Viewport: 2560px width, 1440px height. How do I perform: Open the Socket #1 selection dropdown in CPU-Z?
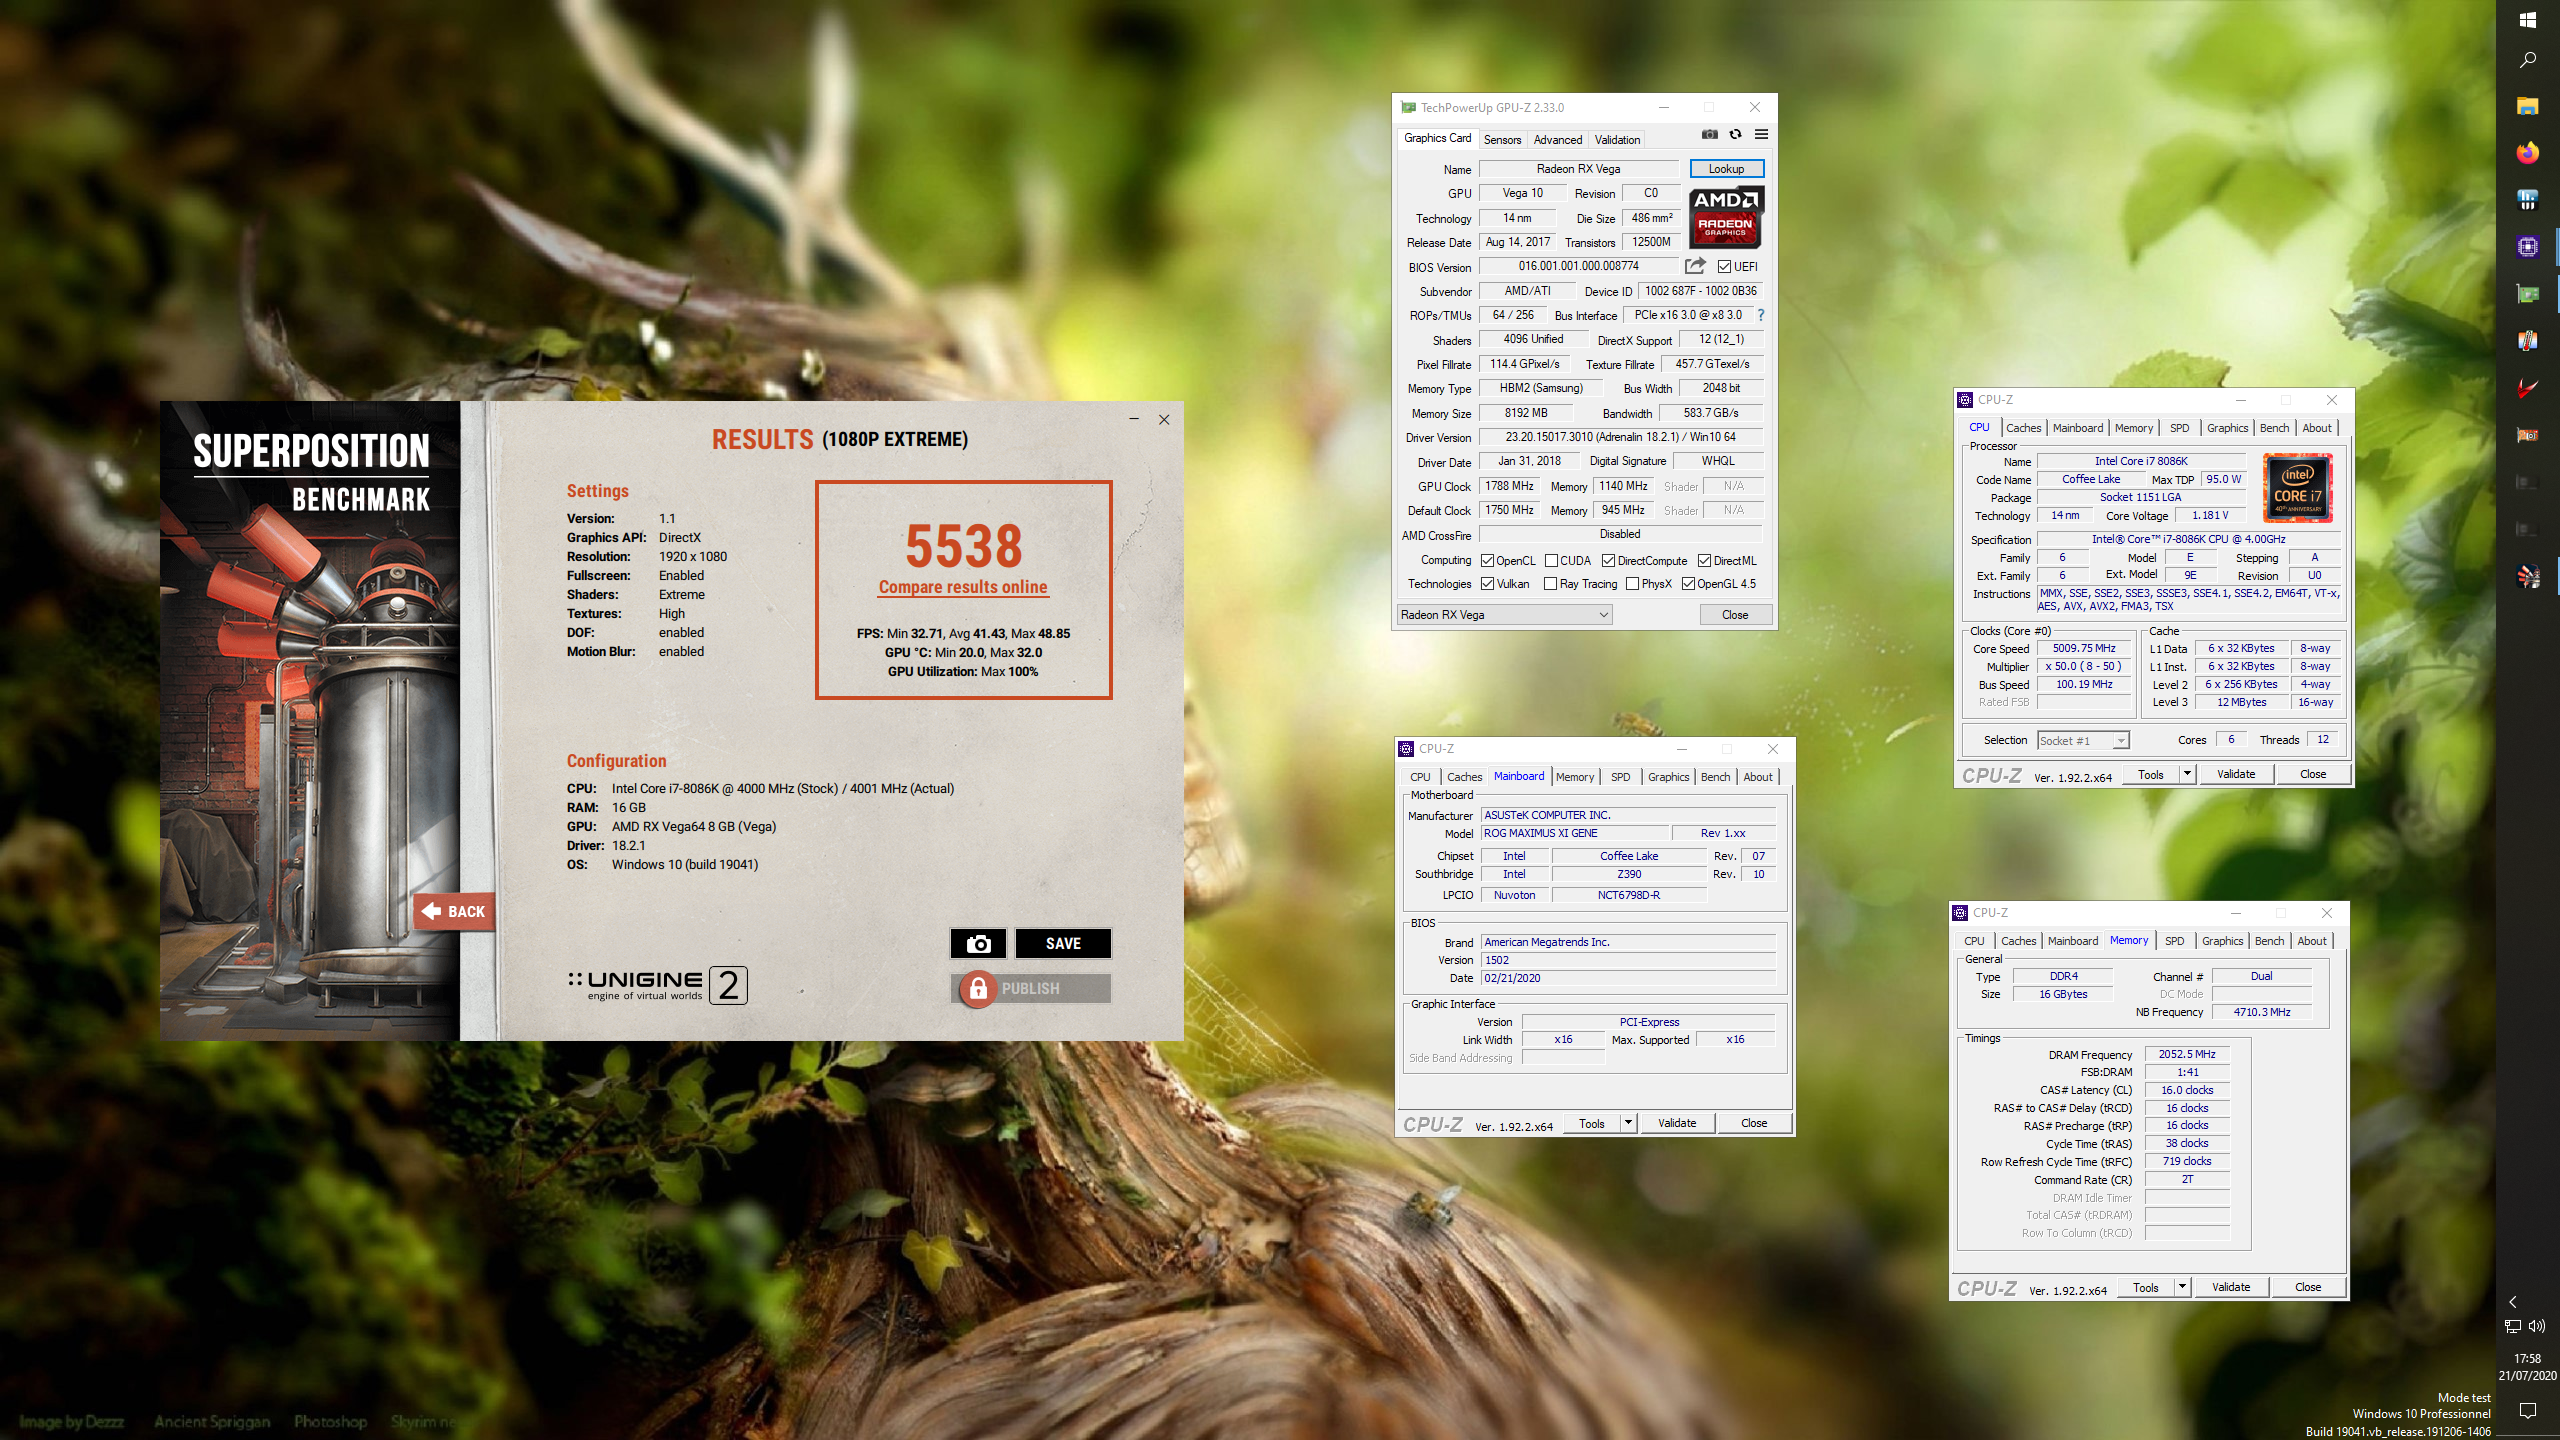tap(2083, 741)
